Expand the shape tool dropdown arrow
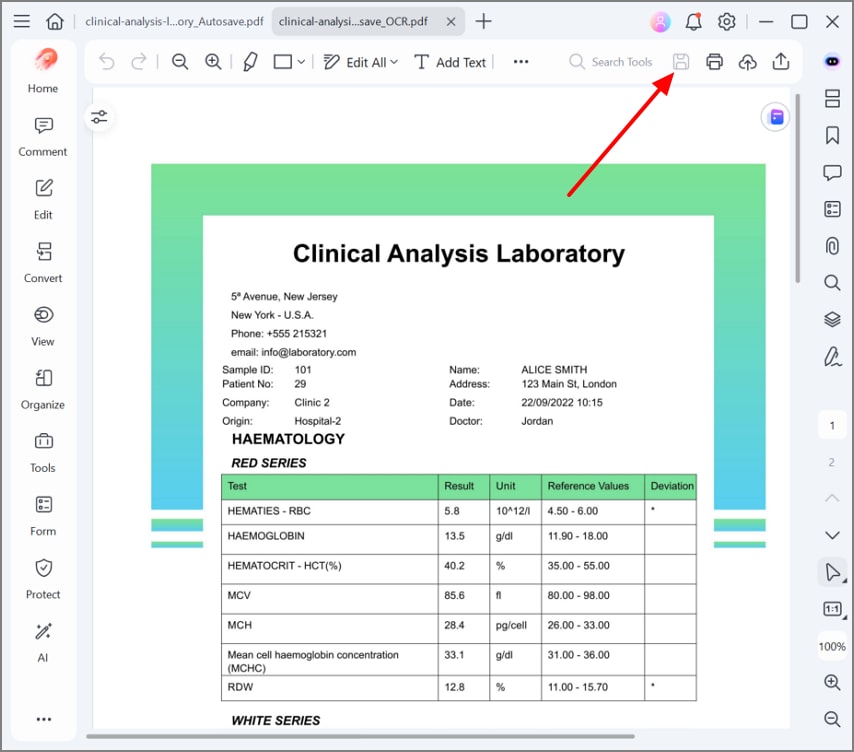854x752 pixels. [301, 62]
